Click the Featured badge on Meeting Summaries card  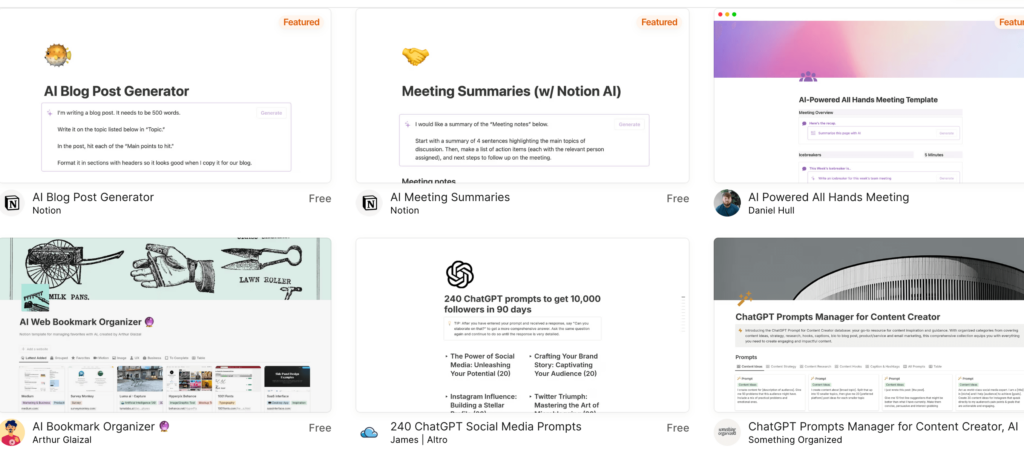[x=660, y=22]
